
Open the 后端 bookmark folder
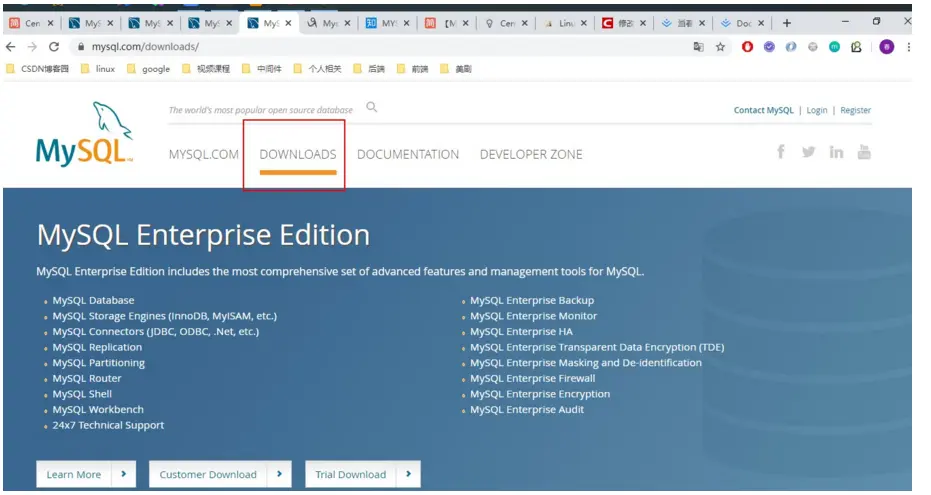tap(369, 69)
